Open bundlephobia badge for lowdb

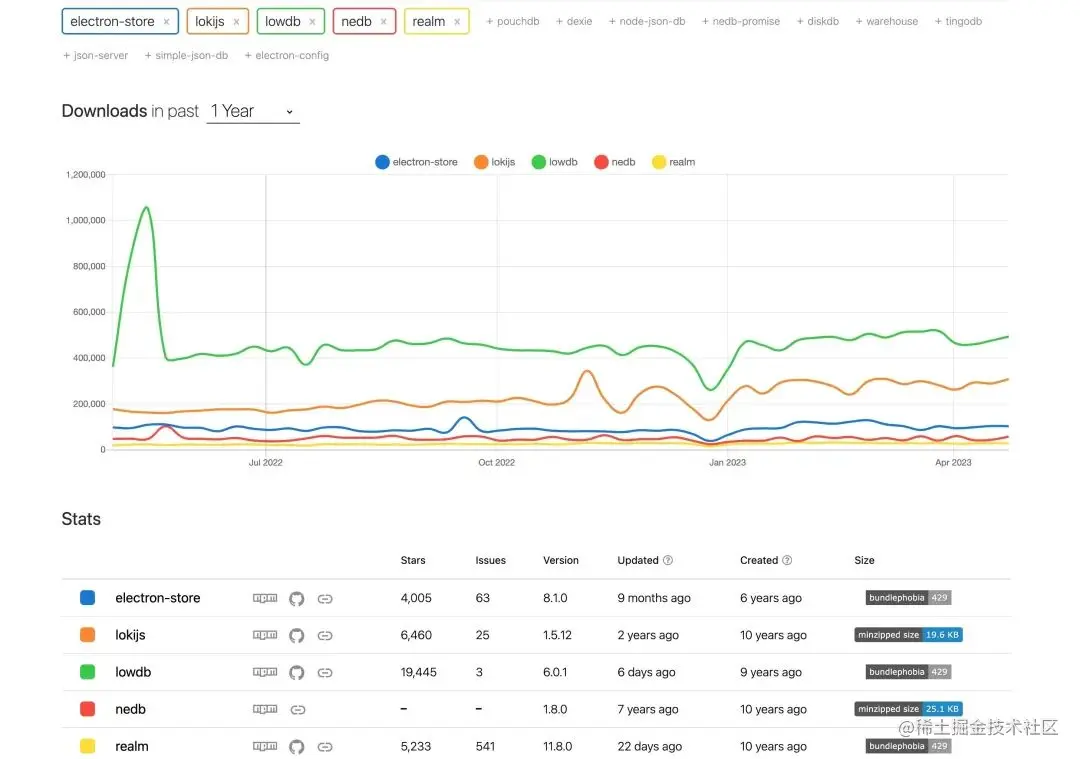pyautogui.click(x=908, y=672)
